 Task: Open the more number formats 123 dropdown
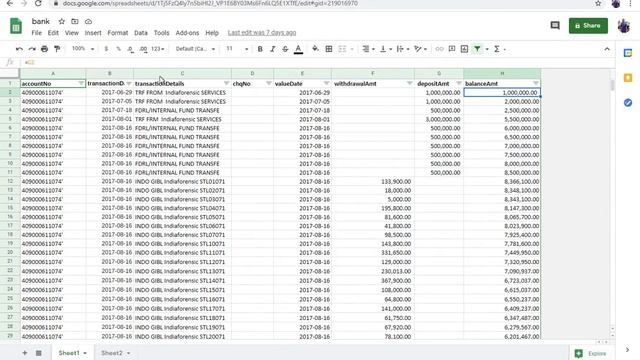[x=158, y=49]
